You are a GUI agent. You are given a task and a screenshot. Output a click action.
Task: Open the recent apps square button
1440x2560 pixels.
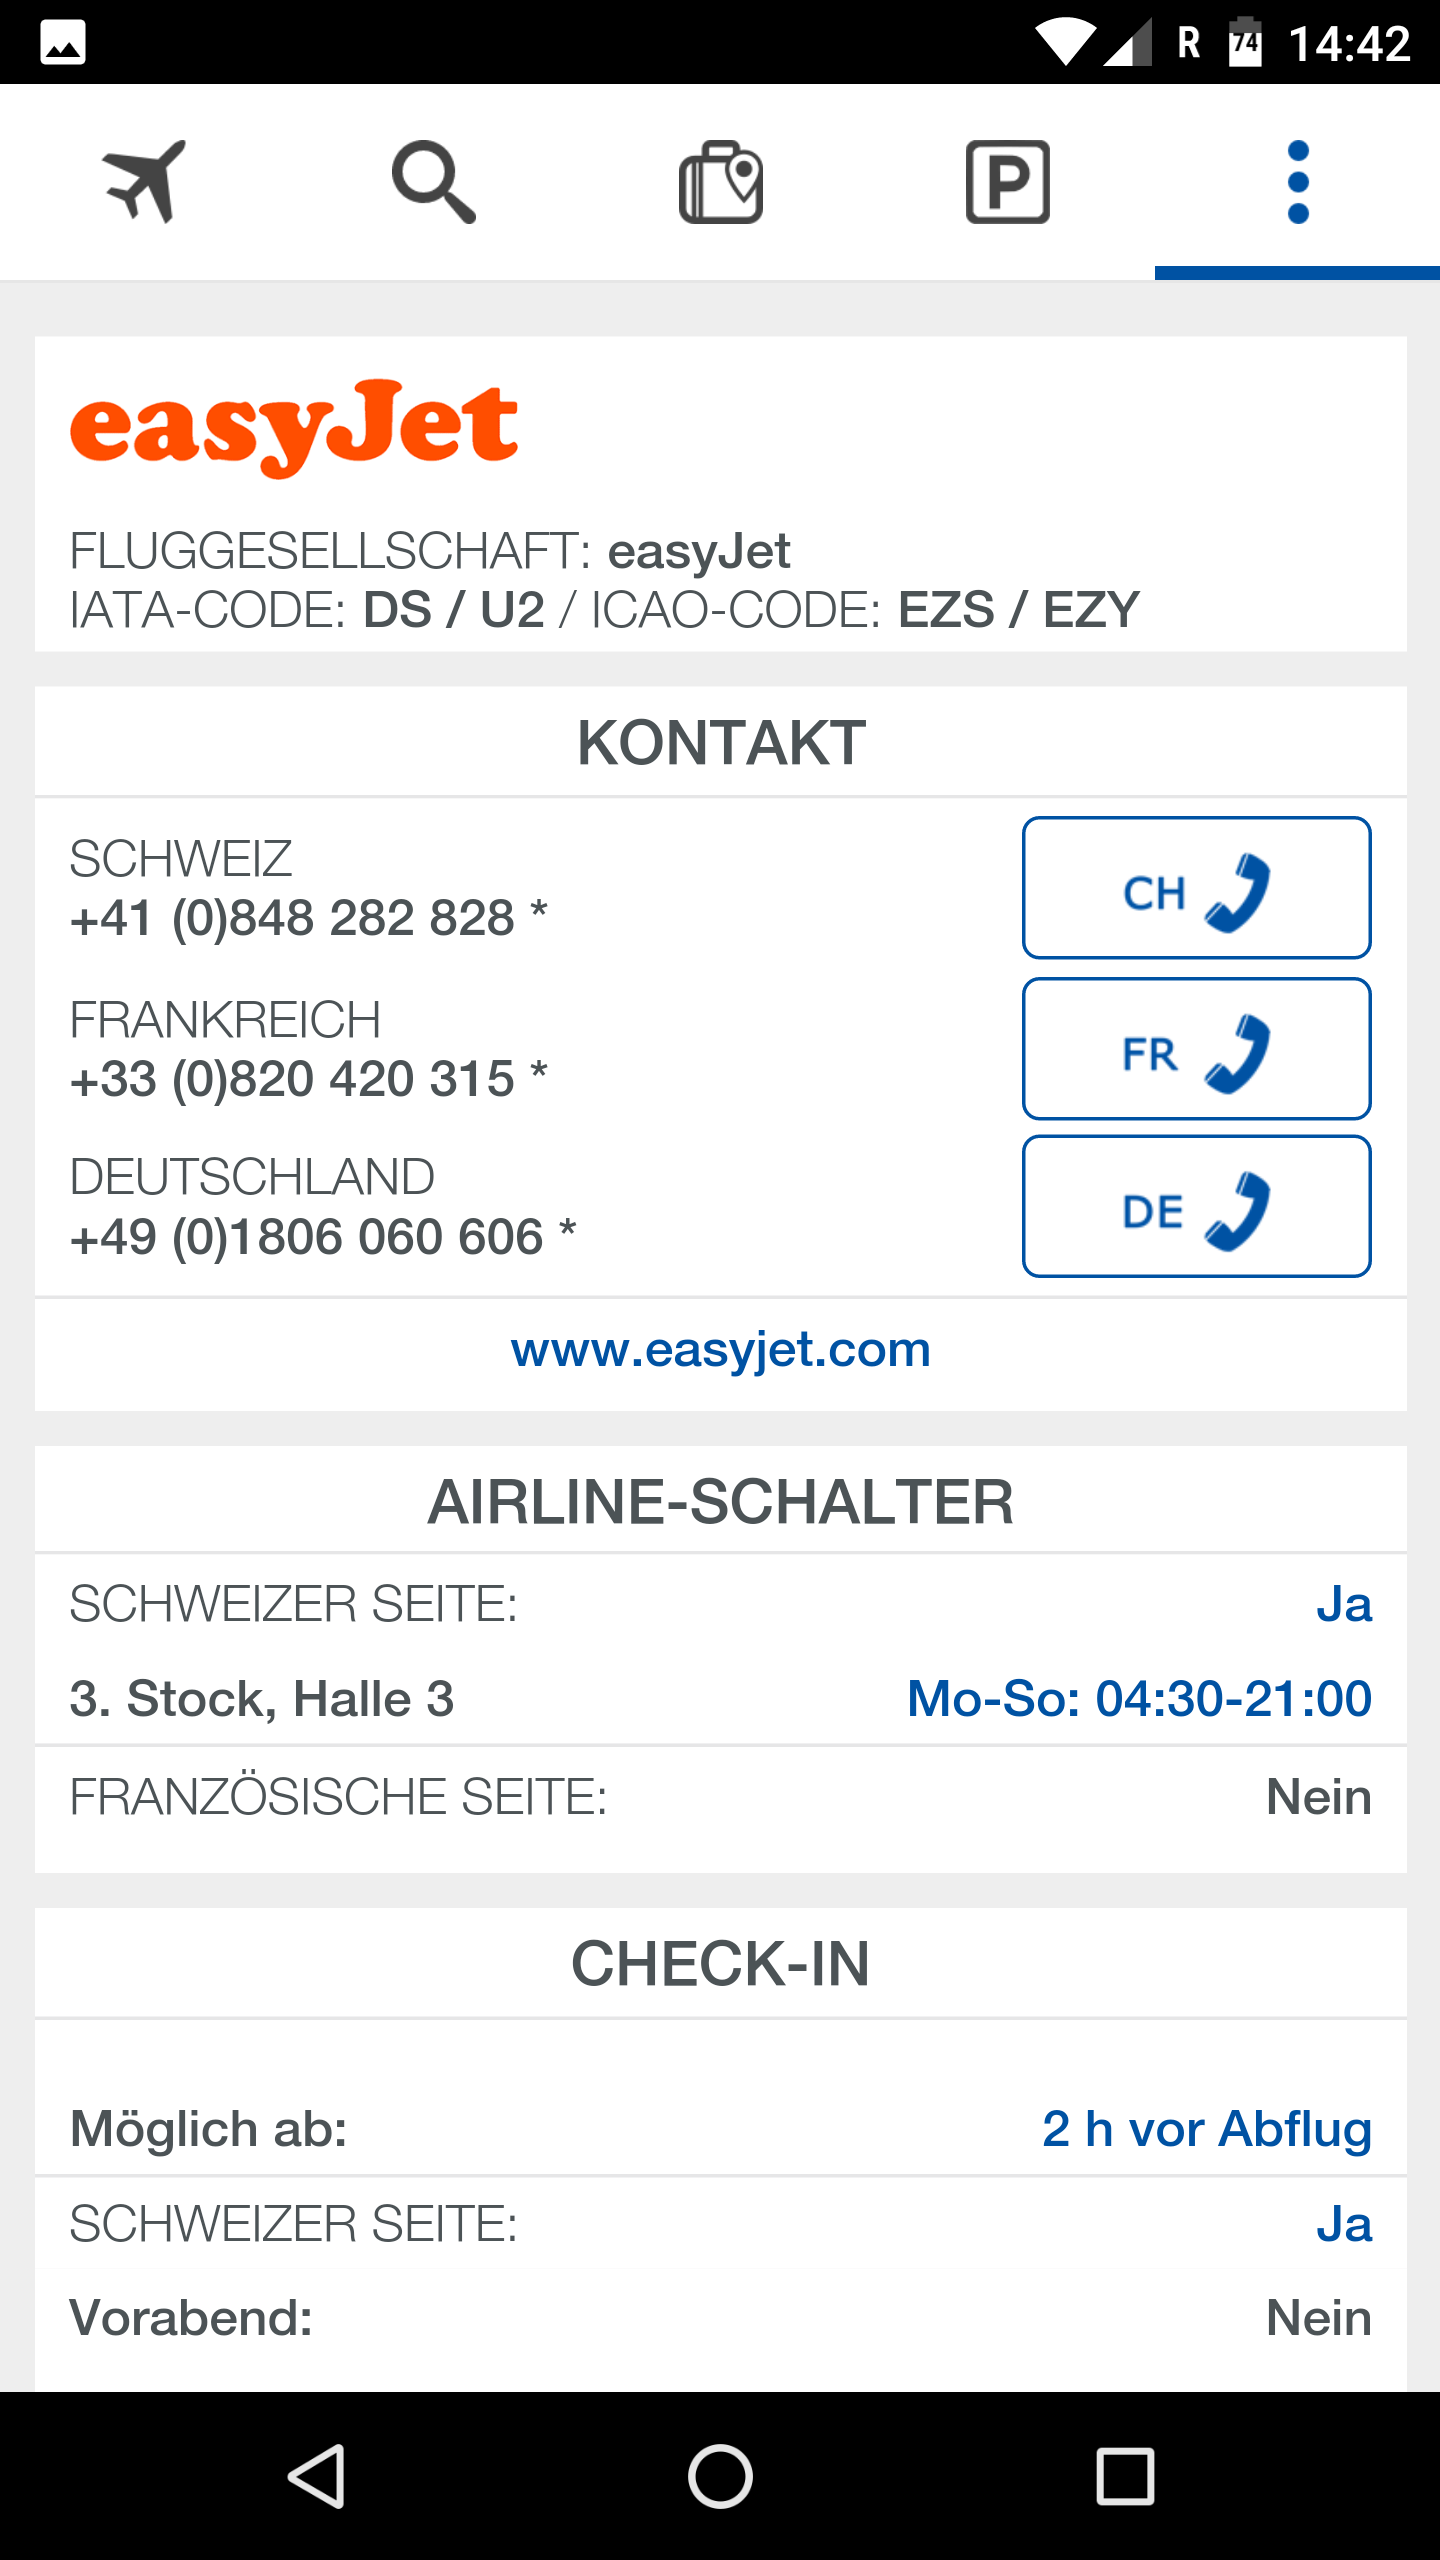coord(1125,2476)
